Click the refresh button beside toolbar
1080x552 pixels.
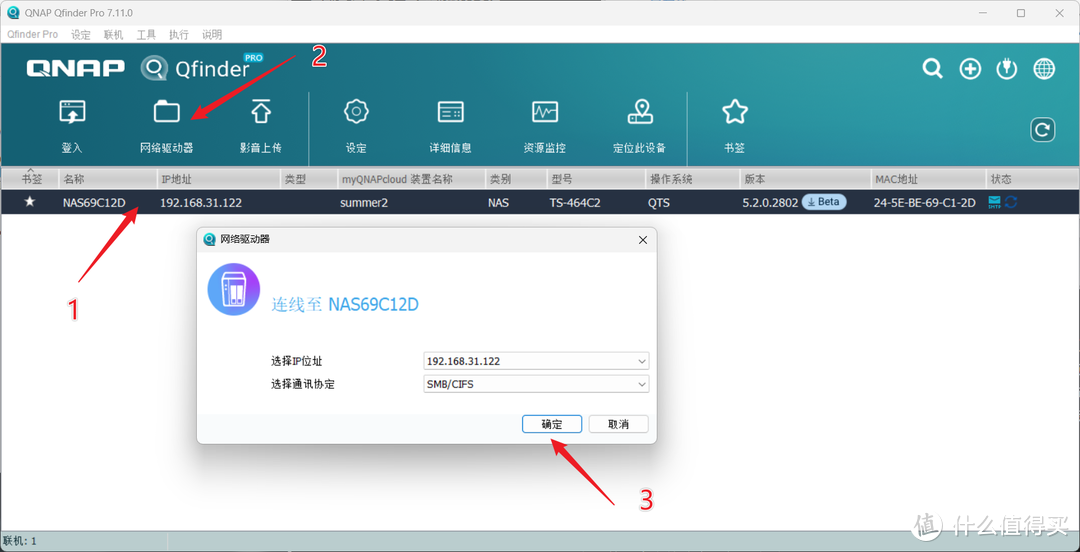click(1043, 130)
